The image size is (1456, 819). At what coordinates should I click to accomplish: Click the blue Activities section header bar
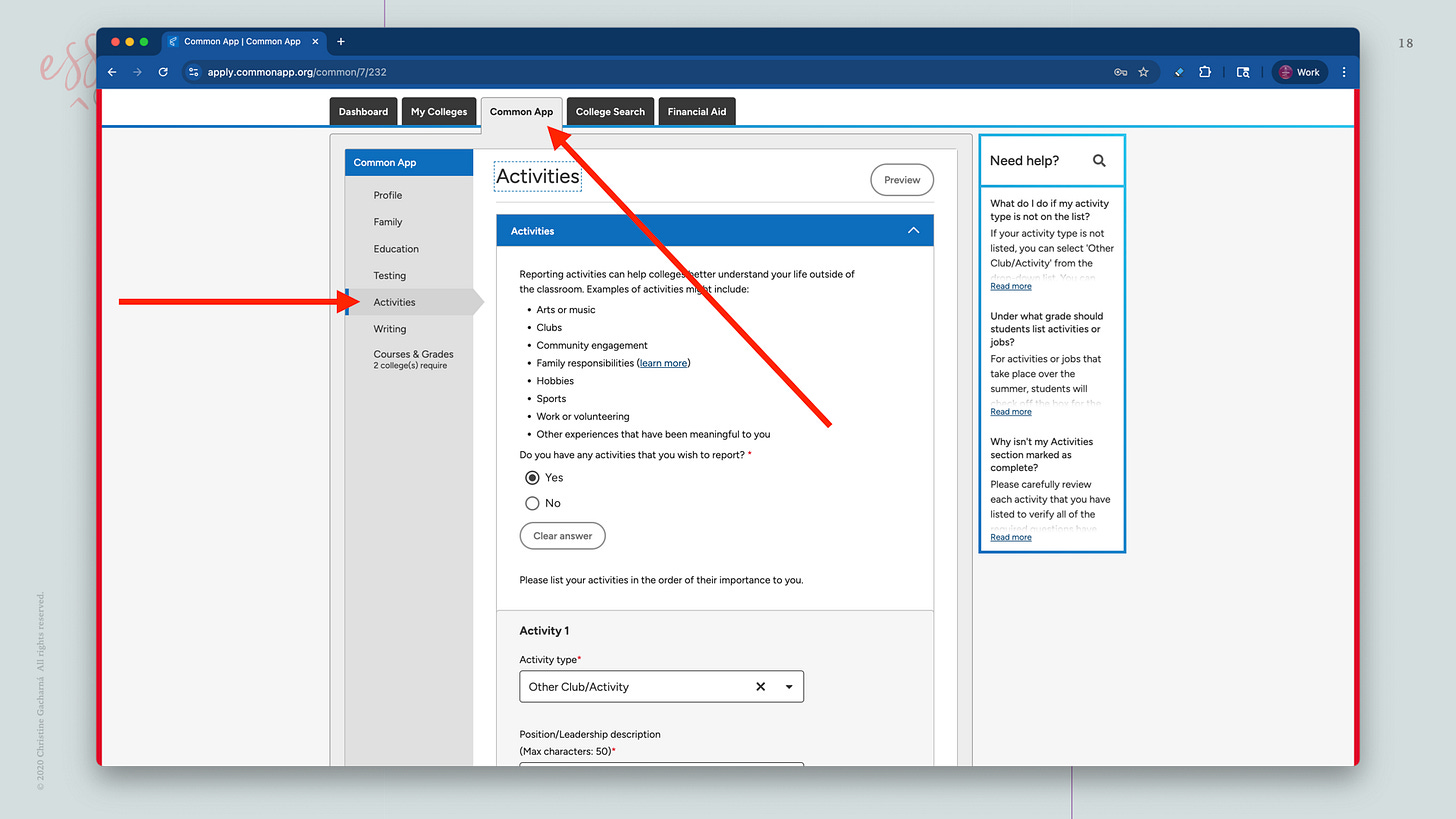point(715,231)
